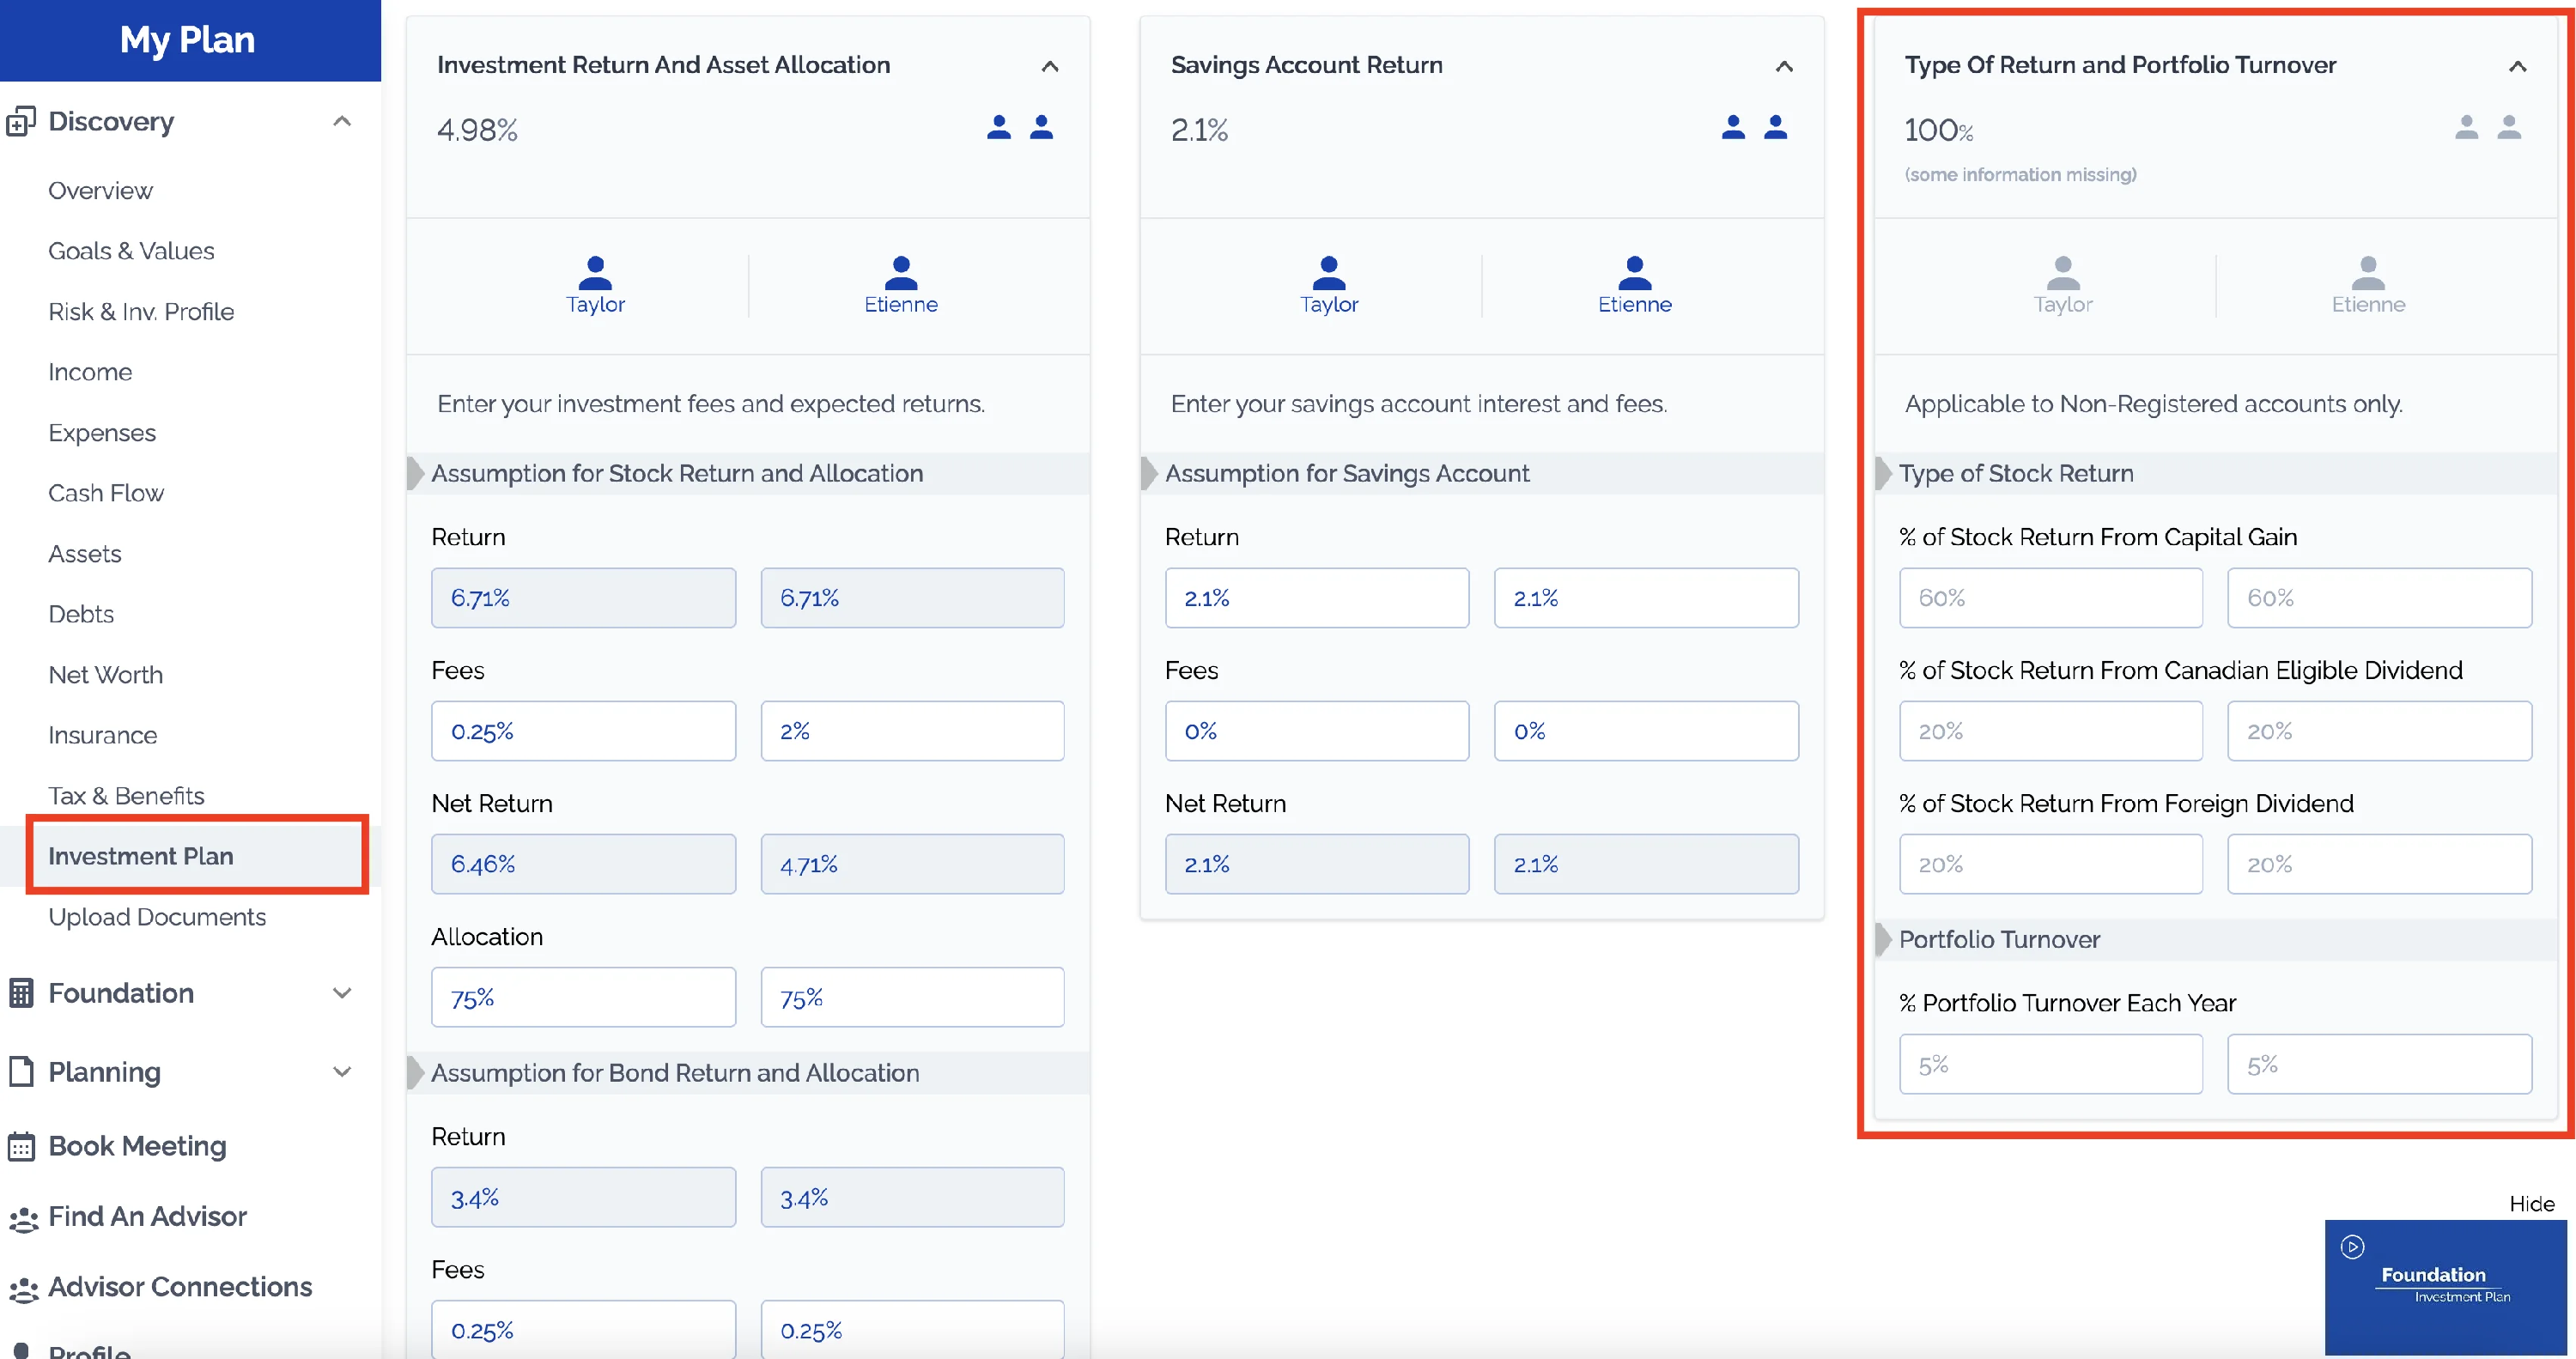Go to Tax & Benefits page
2576x1359 pixels.
tap(126, 795)
